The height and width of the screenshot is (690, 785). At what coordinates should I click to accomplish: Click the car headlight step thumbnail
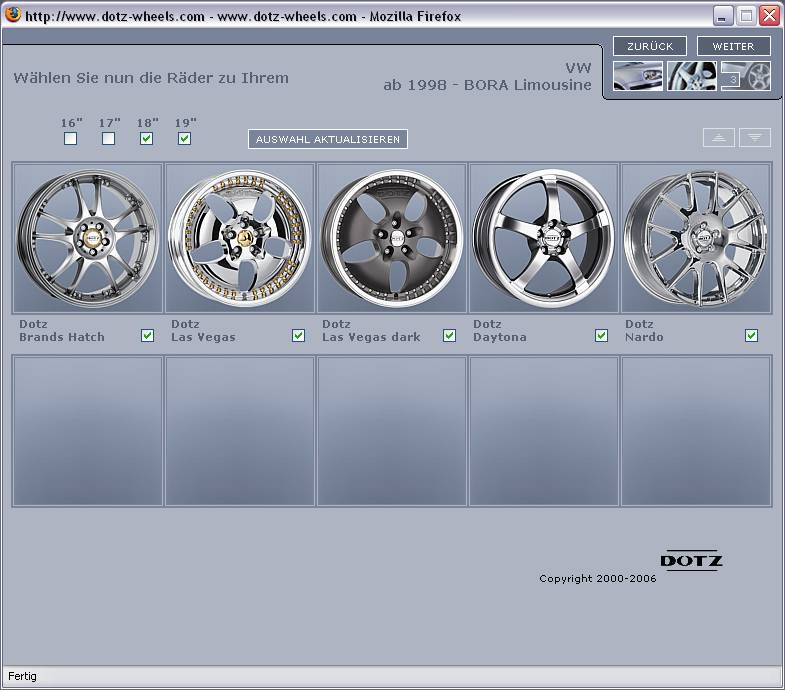pyautogui.click(x=637, y=76)
